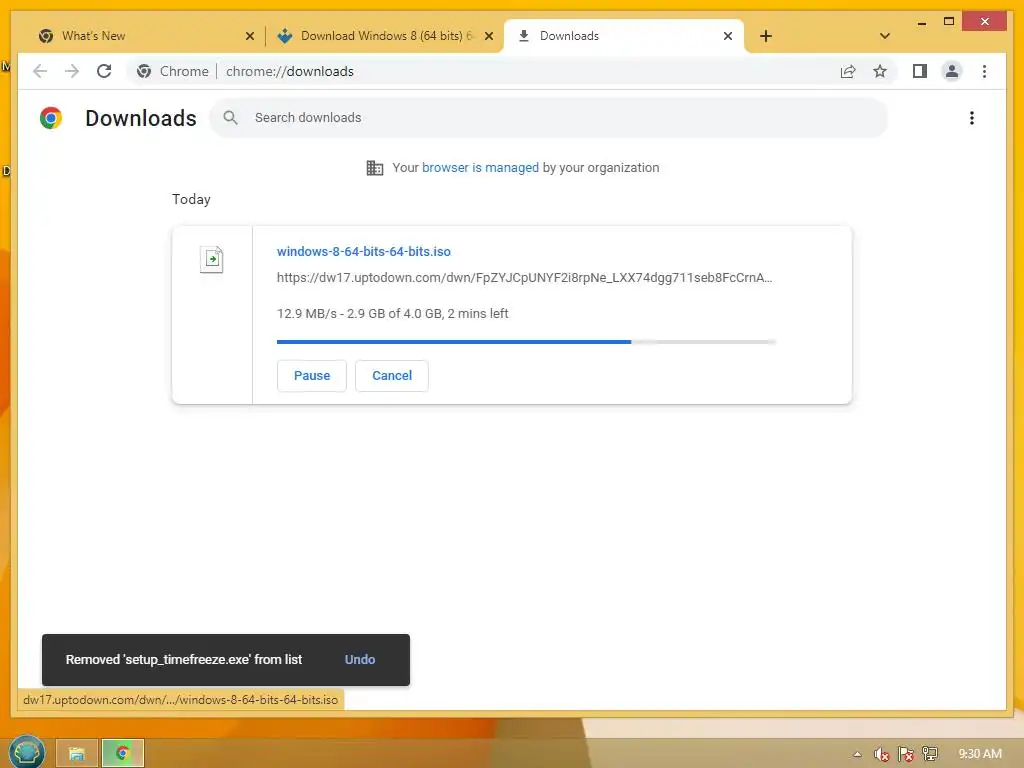The image size is (1024, 768).
Task: Click the download progress bar
Action: click(x=526, y=342)
